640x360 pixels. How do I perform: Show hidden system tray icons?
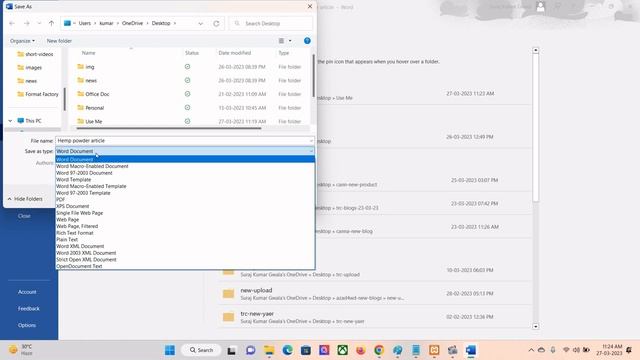pyautogui.click(x=531, y=350)
